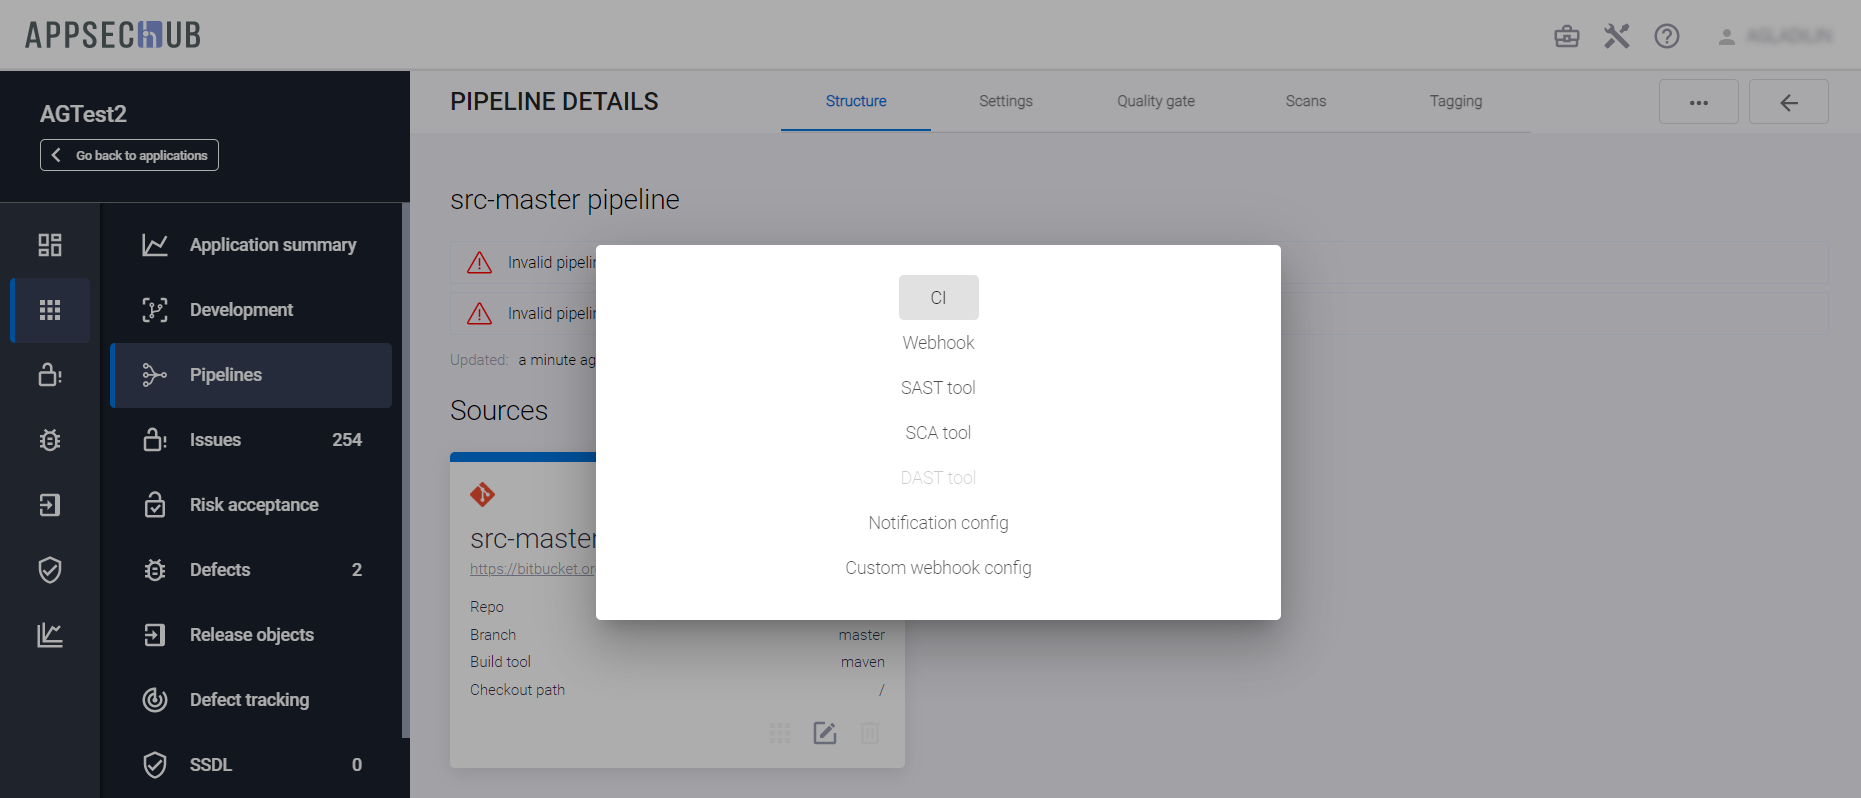Click the edit icon on source card
This screenshot has height=798, width=1861.
[825, 733]
